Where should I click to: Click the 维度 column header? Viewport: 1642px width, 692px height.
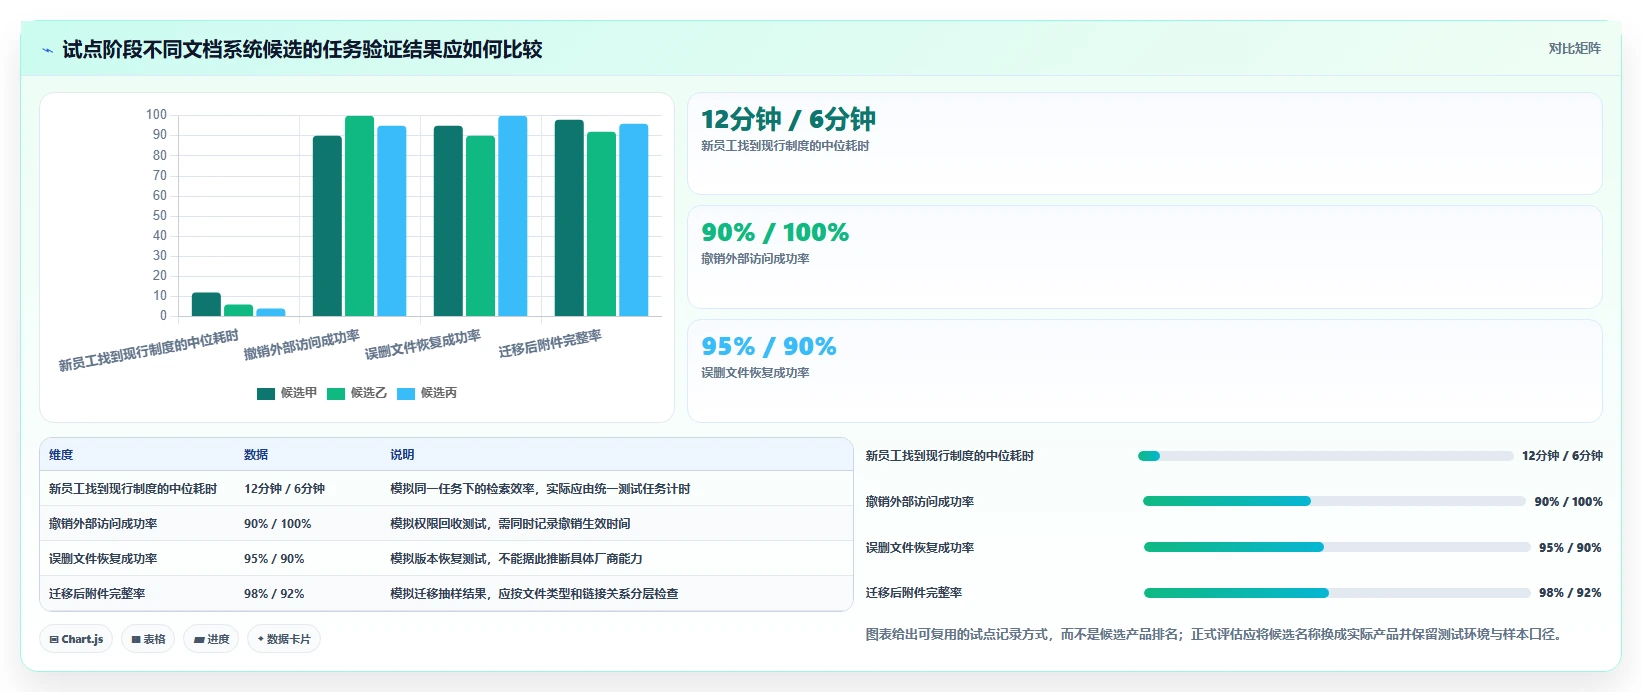(x=61, y=455)
